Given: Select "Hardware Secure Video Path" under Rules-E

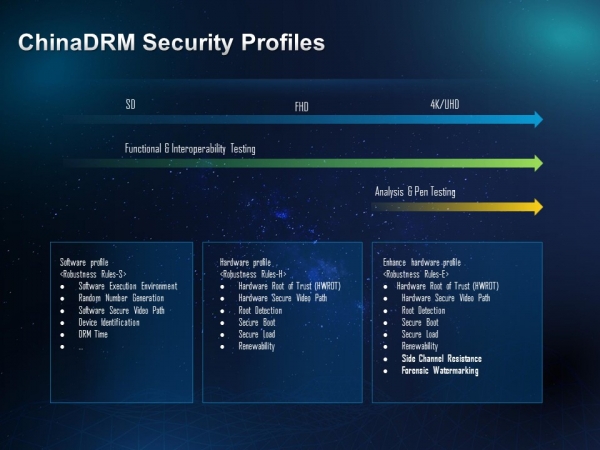Looking at the screenshot, I should (446, 298).
